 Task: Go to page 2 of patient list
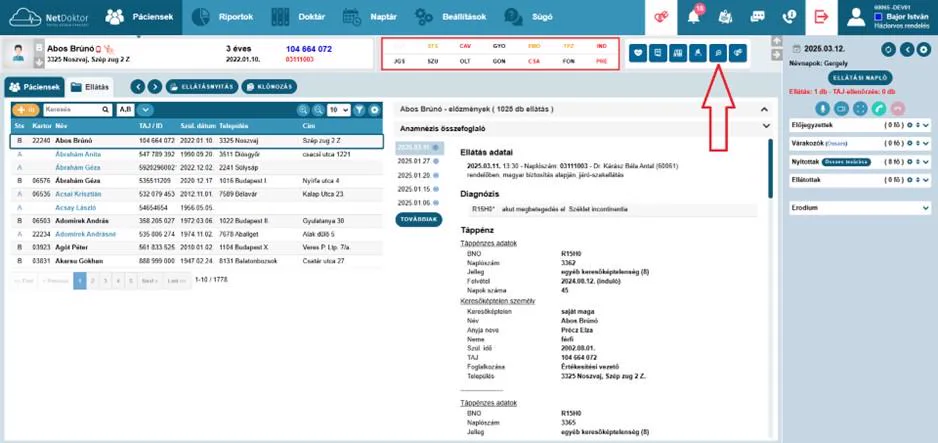point(92,280)
